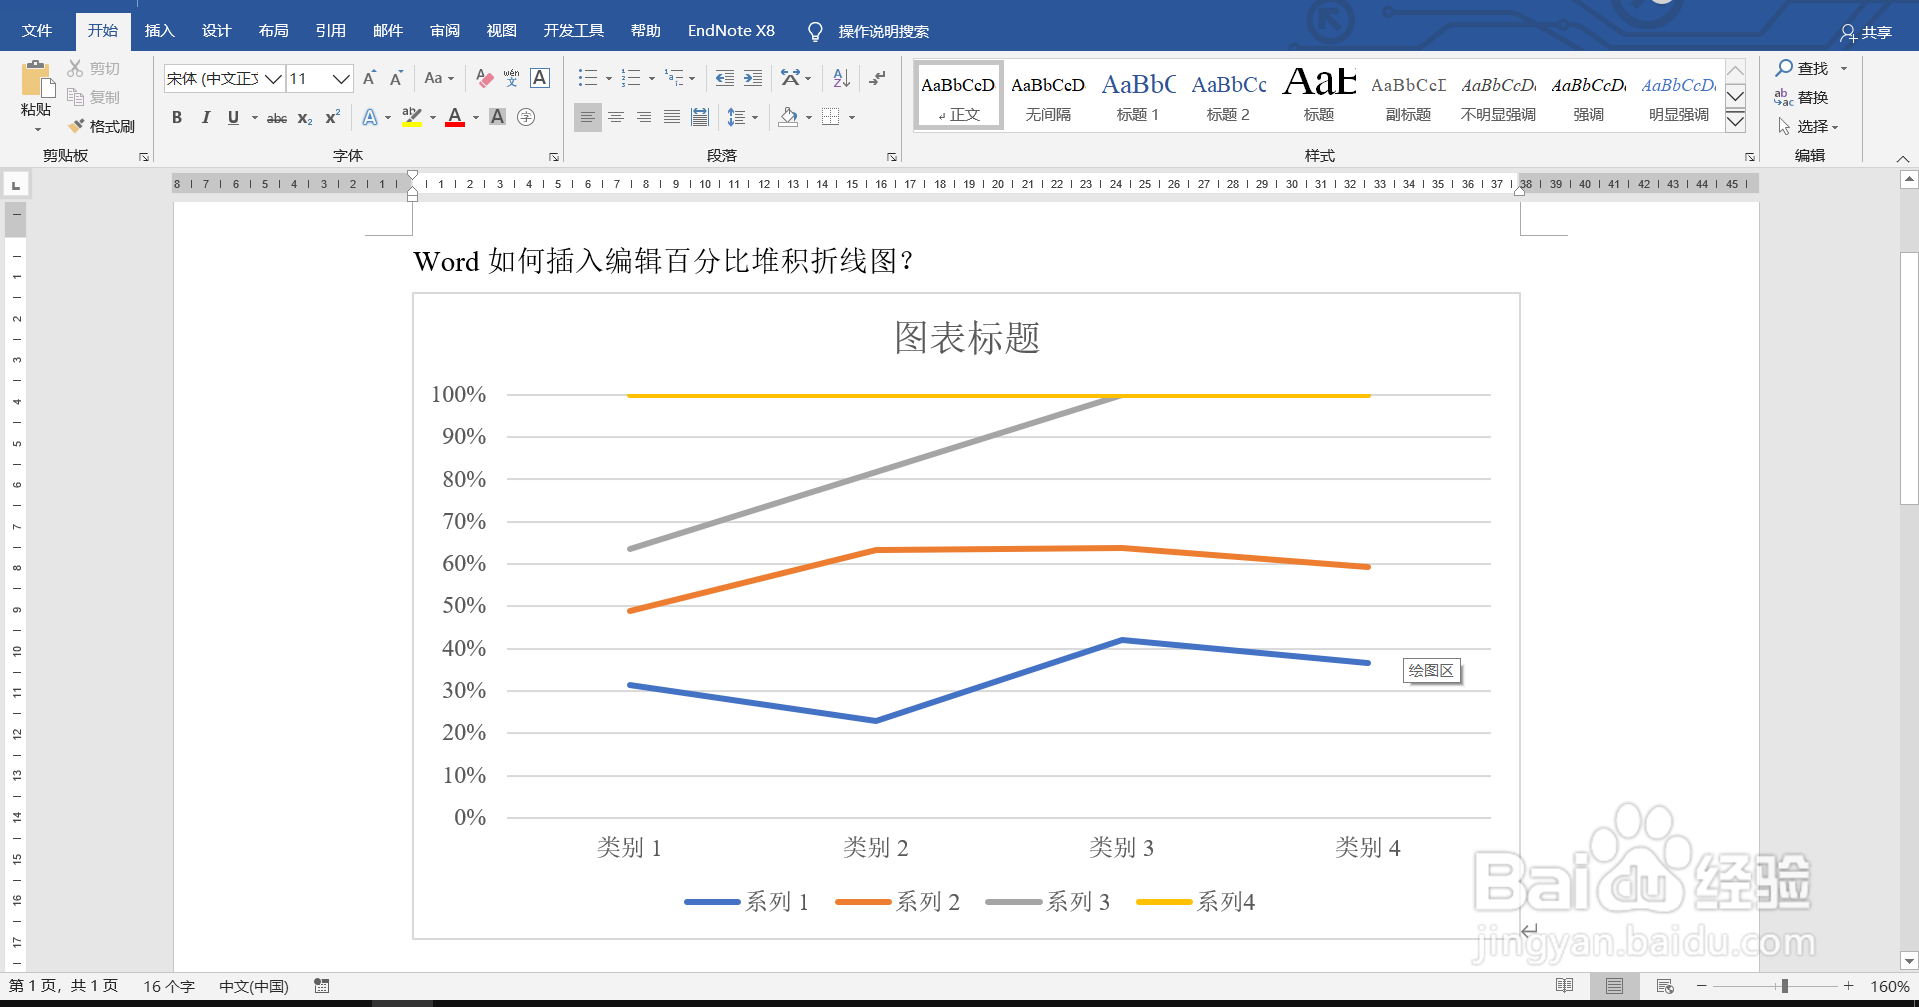This screenshot has height=1007, width=1919.
Task: Switch to Web Layout view in status bar
Action: click(1665, 986)
